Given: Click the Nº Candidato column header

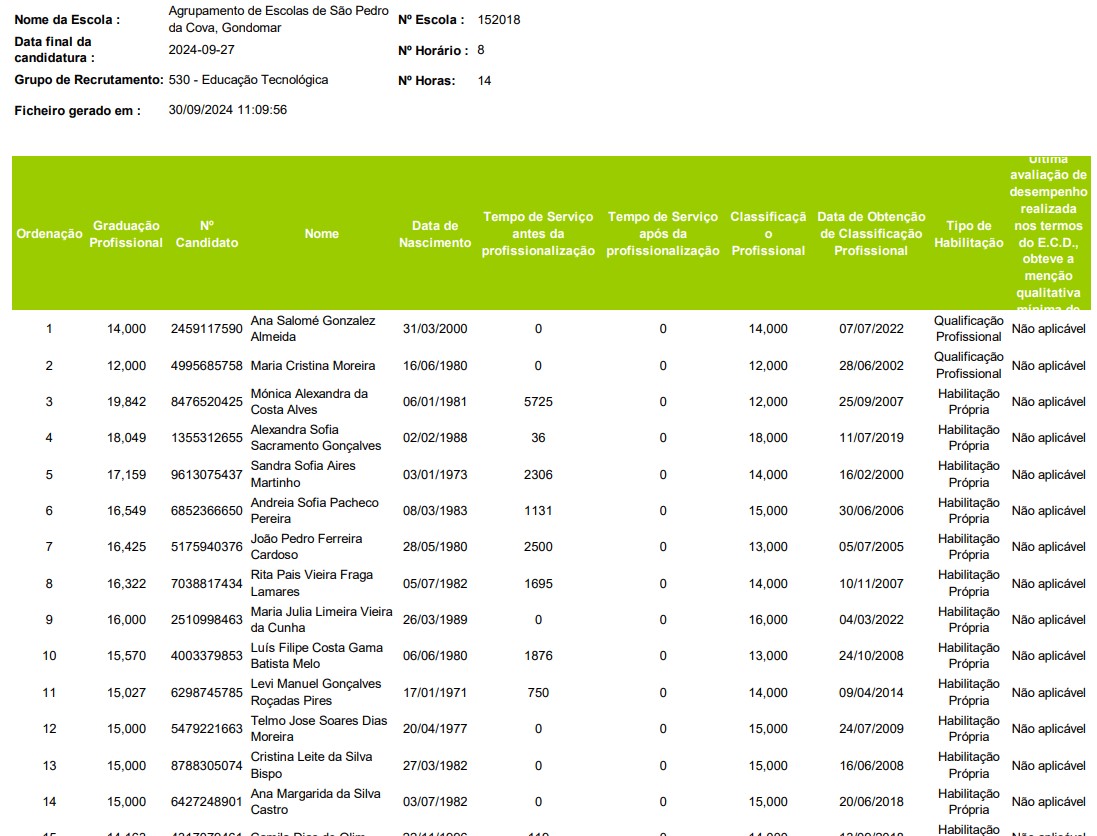Looking at the screenshot, I should (x=207, y=234).
